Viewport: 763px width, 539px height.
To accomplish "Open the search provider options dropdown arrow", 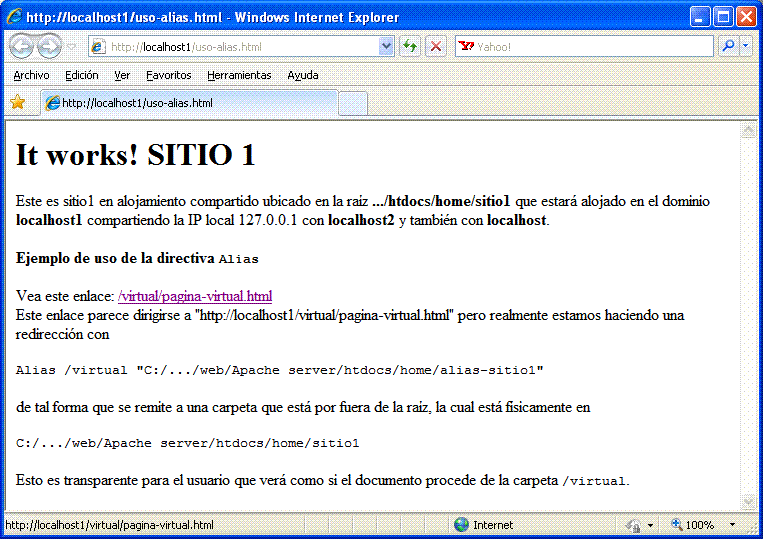I will [746, 47].
